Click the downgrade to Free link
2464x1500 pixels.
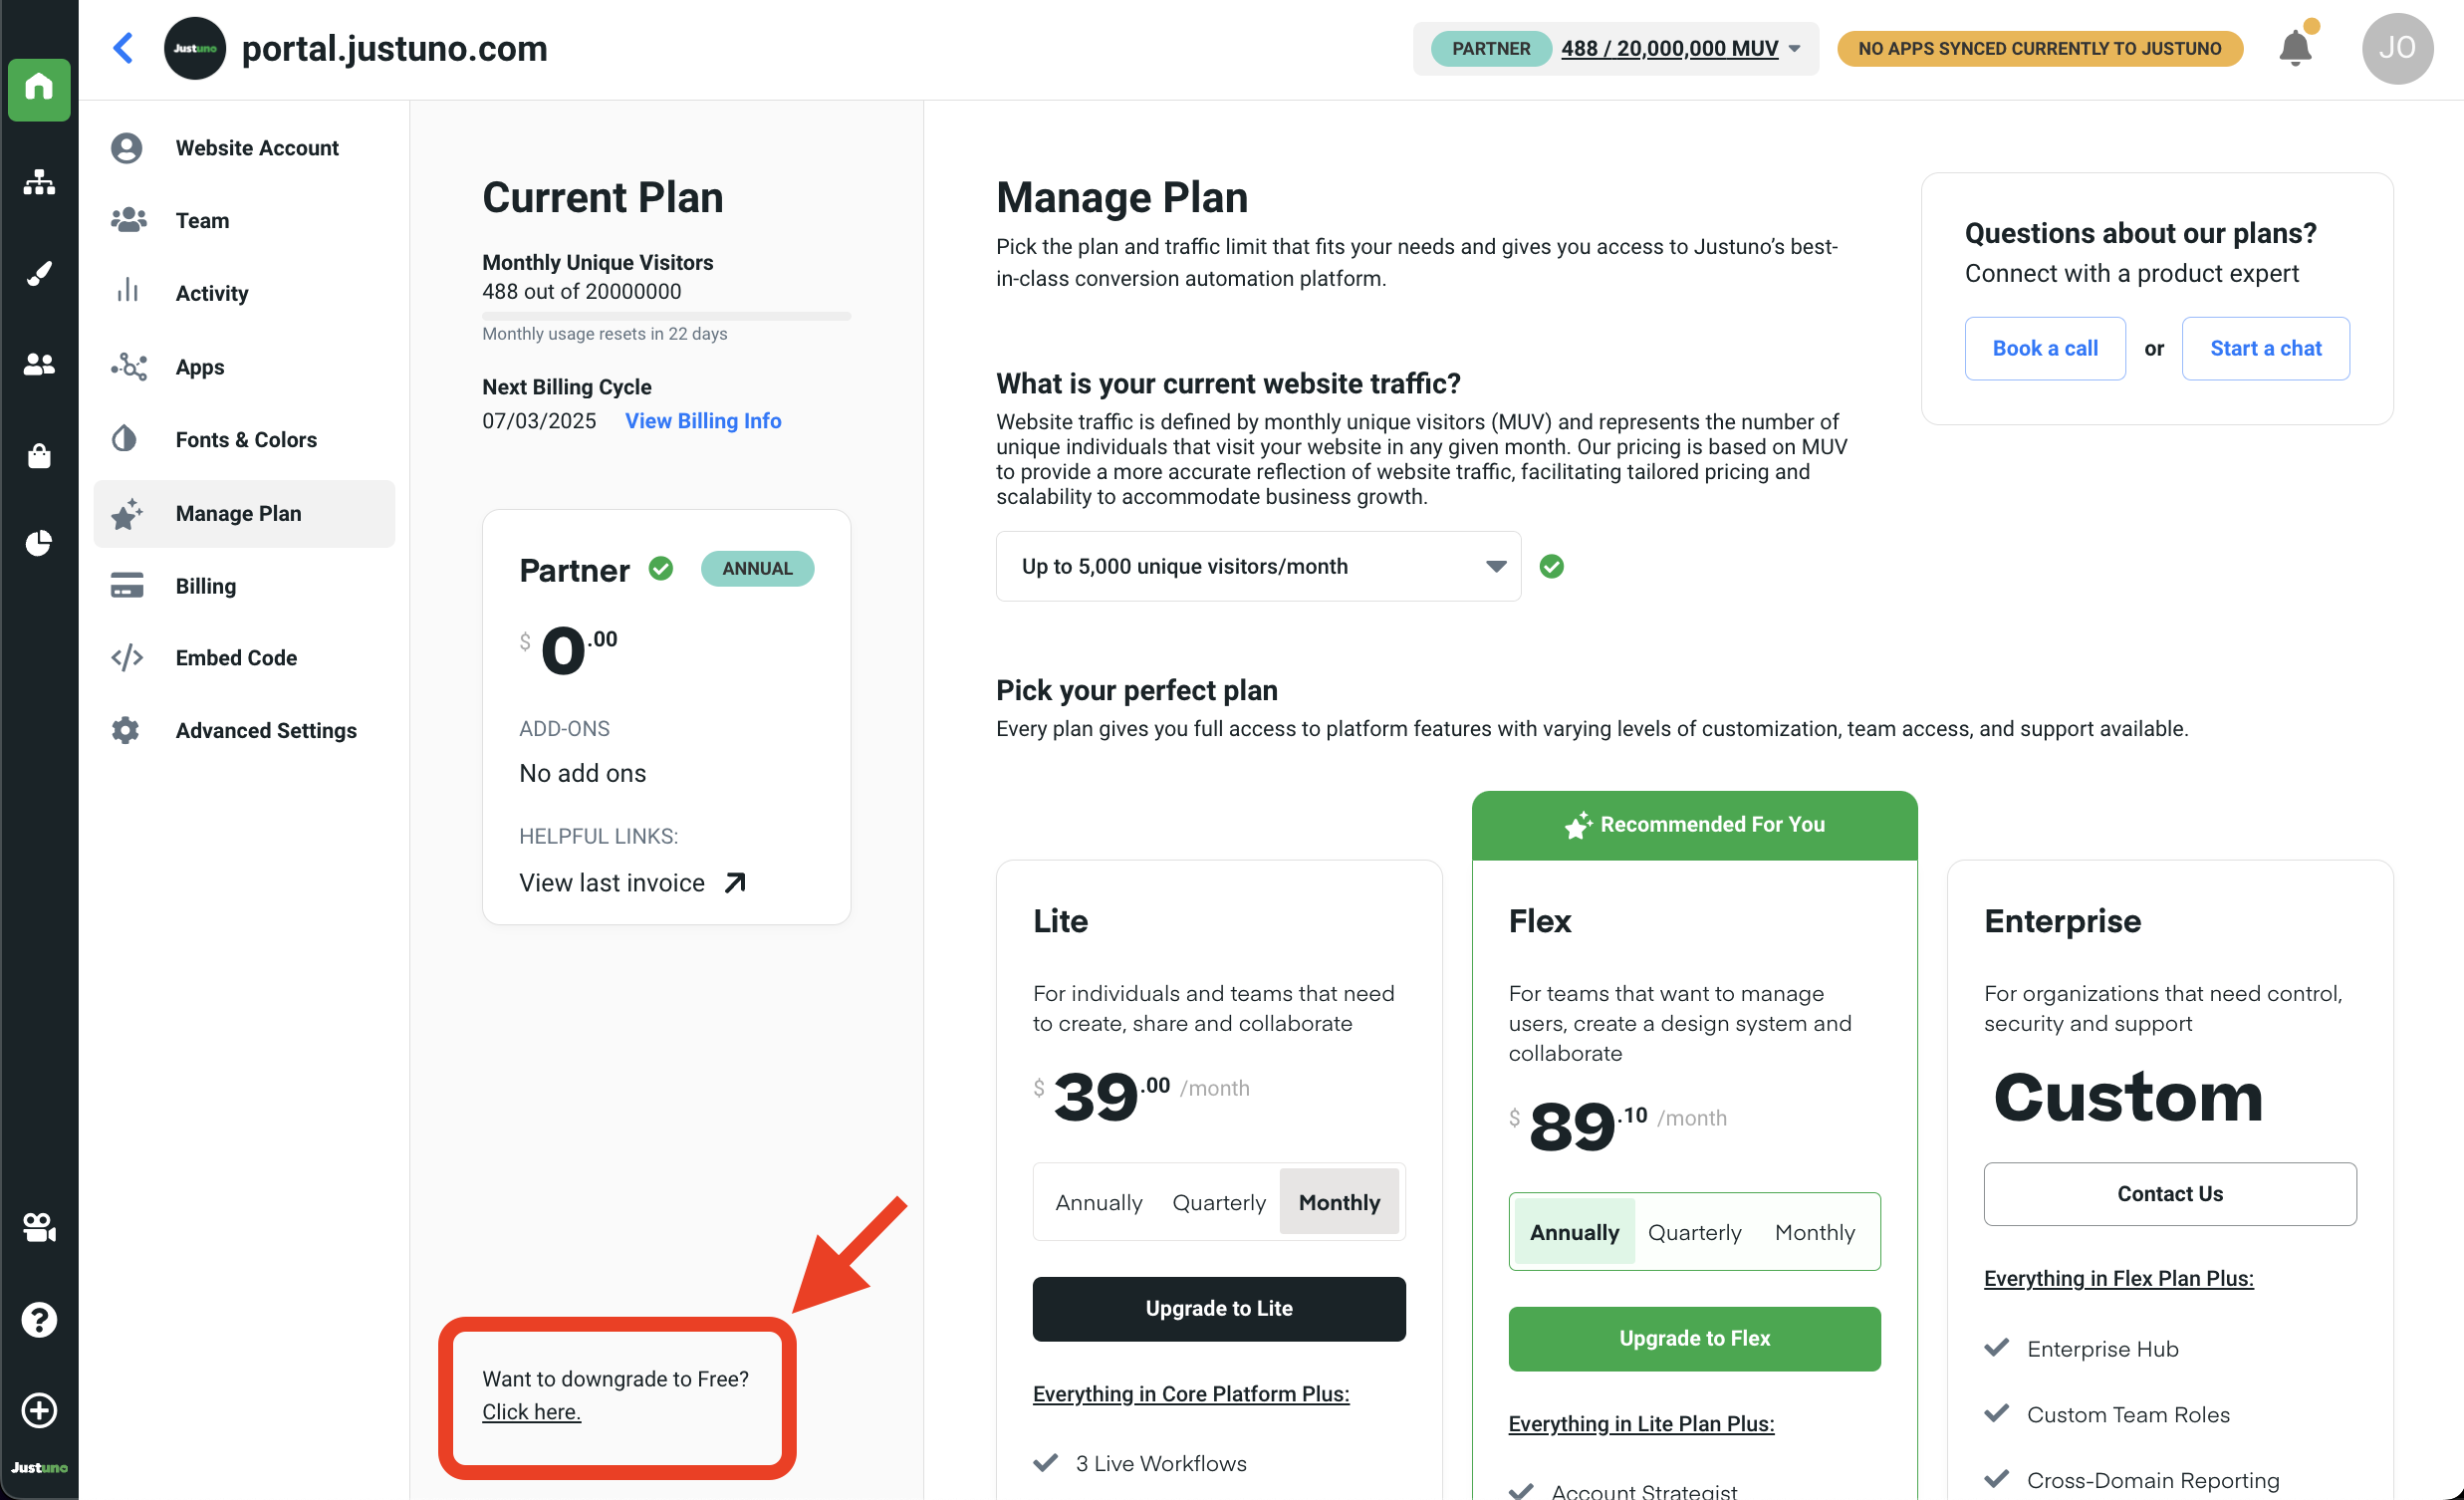pyautogui.click(x=531, y=1411)
